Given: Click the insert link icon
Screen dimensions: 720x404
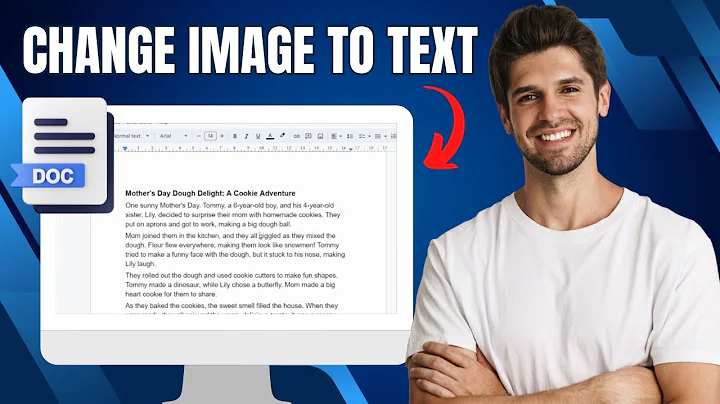Looking at the screenshot, I should 297,136.
